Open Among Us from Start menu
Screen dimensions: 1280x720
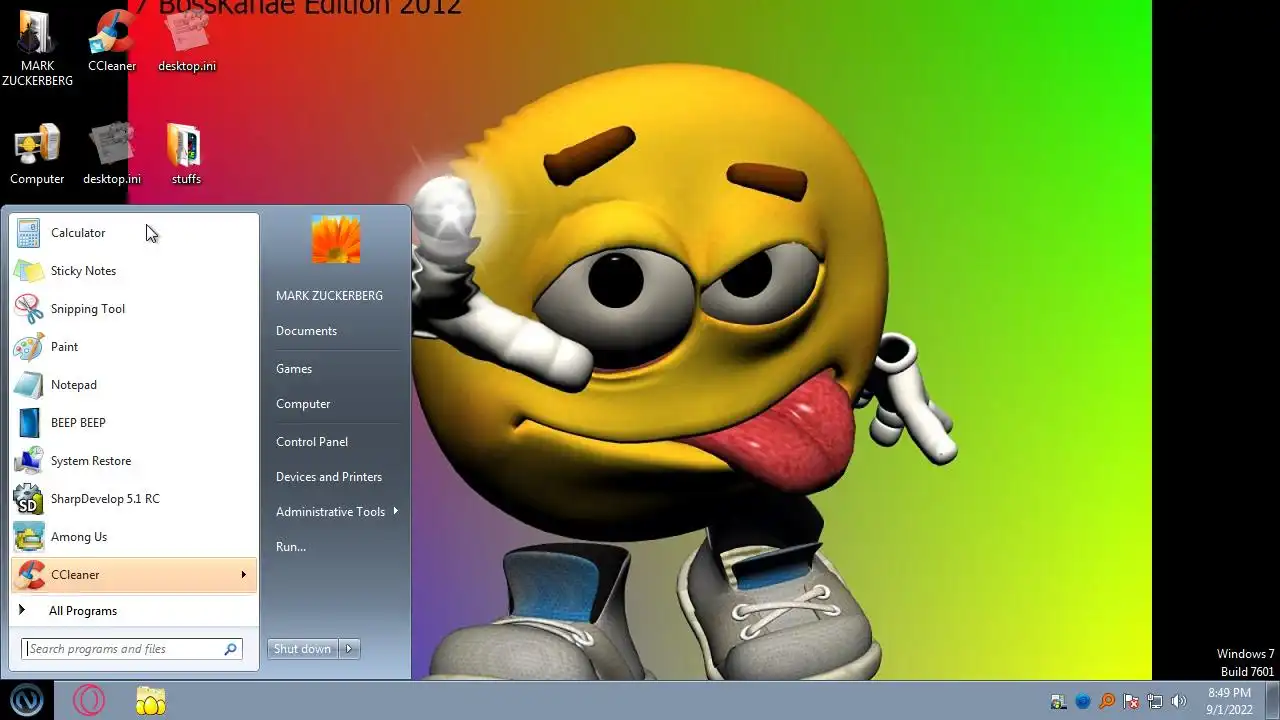134,537
